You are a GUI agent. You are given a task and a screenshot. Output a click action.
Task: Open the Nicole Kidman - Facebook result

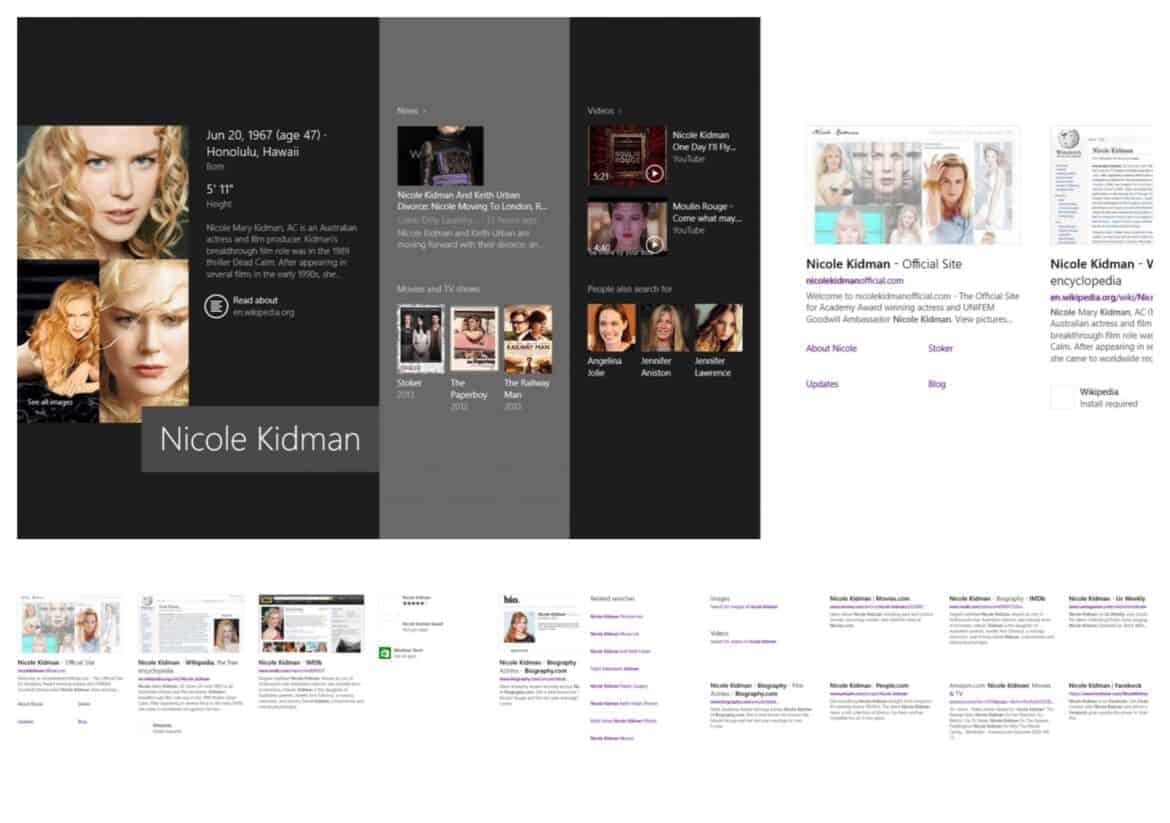(1104, 685)
